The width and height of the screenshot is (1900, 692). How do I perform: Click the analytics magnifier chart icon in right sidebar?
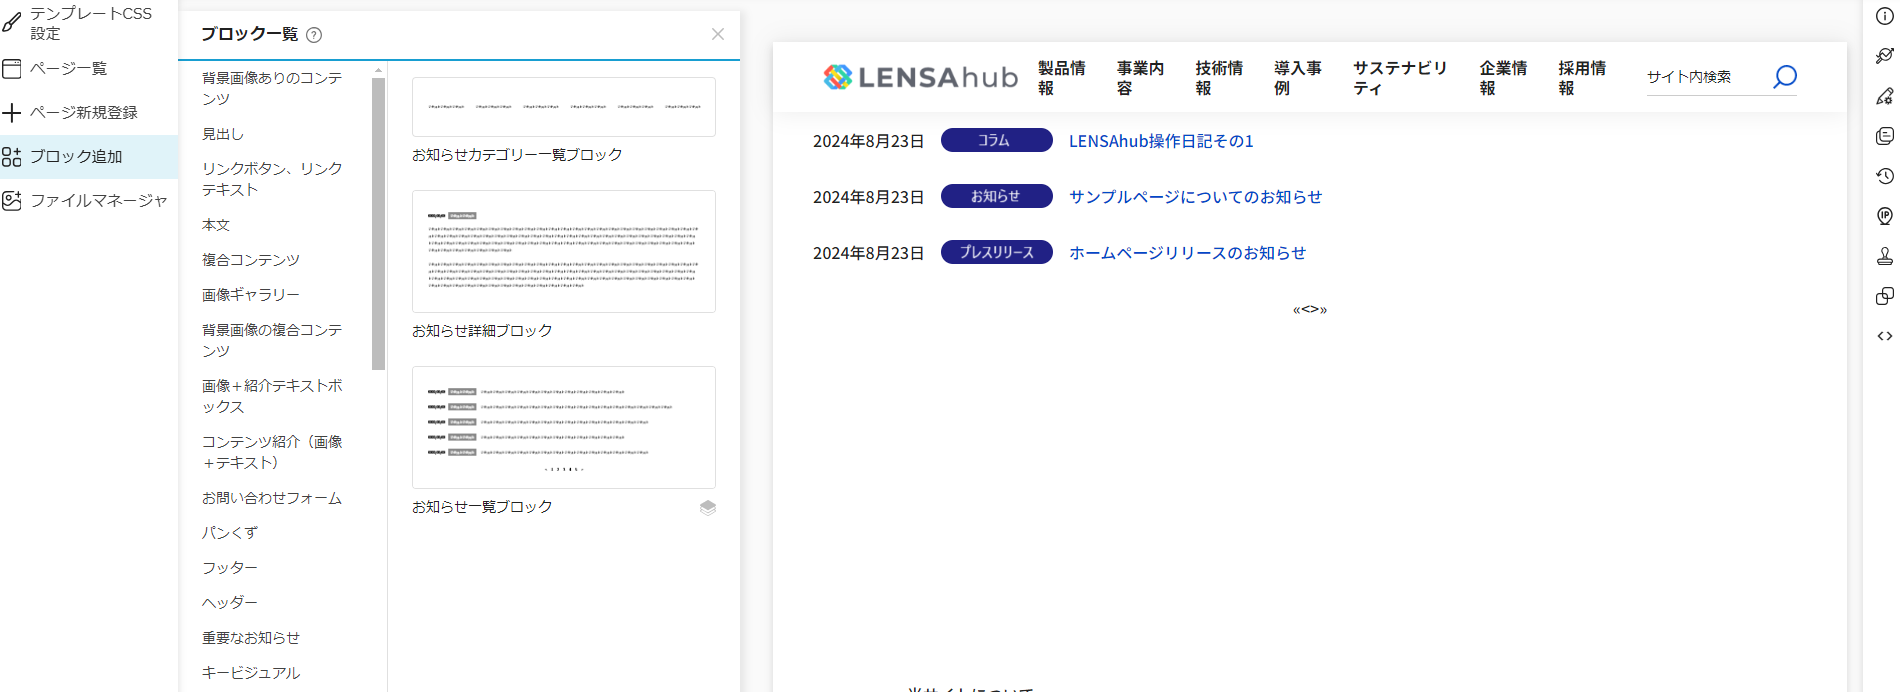click(x=1885, y=56)
